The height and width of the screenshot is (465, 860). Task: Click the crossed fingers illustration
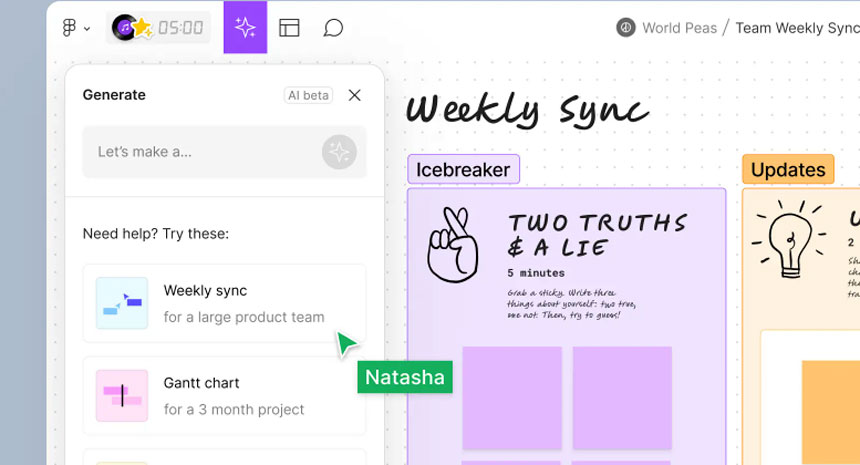click(454, 245)
